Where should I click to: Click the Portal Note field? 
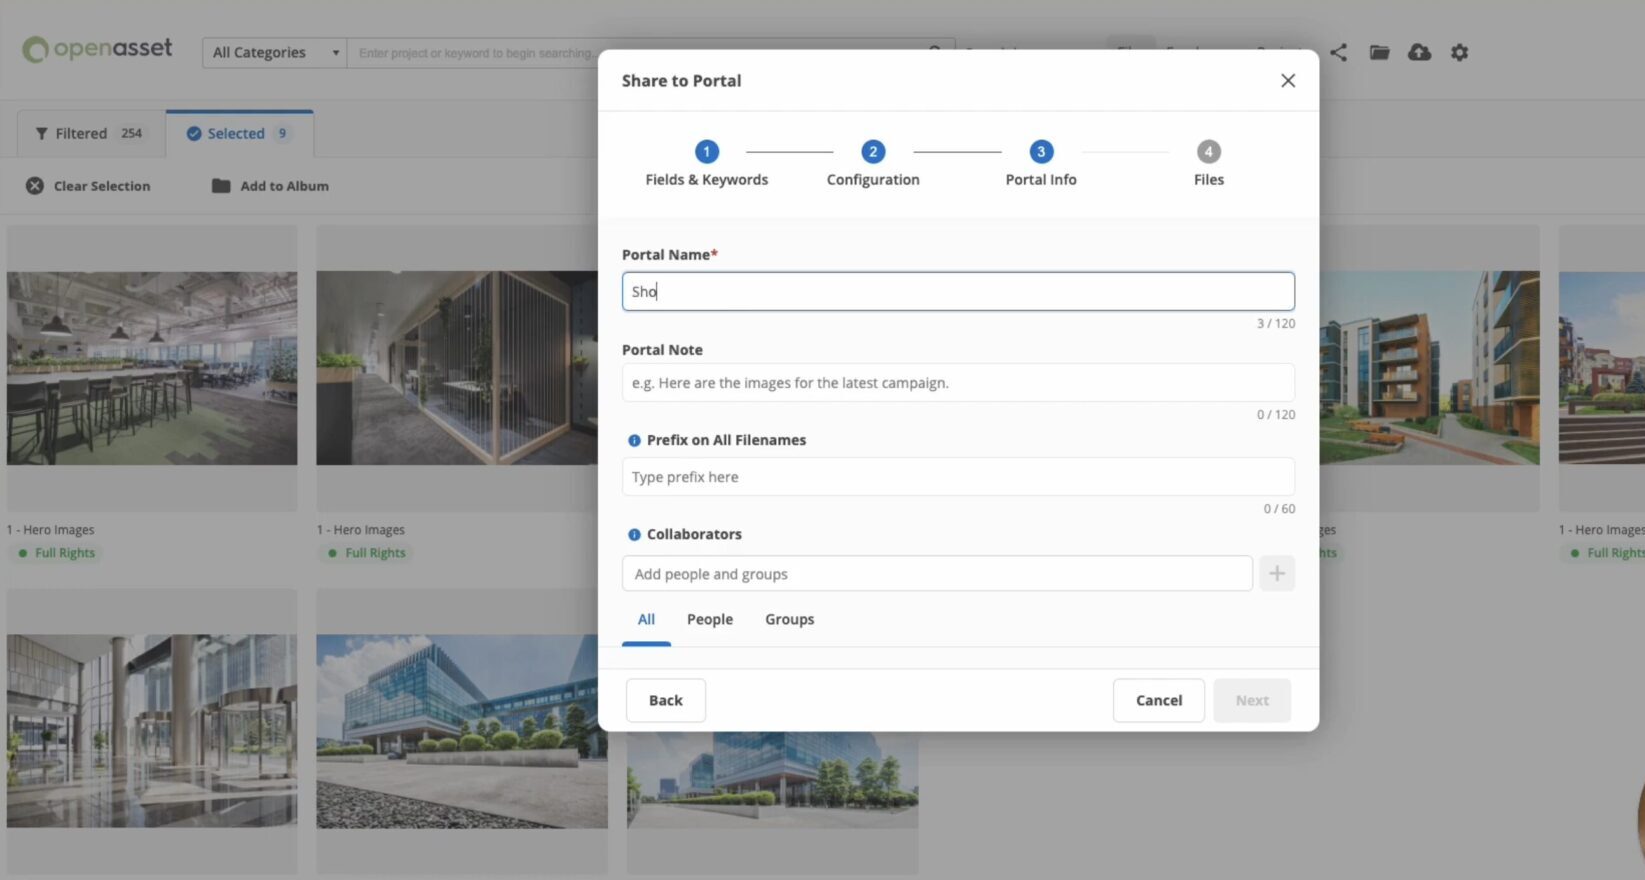point(958,383)
